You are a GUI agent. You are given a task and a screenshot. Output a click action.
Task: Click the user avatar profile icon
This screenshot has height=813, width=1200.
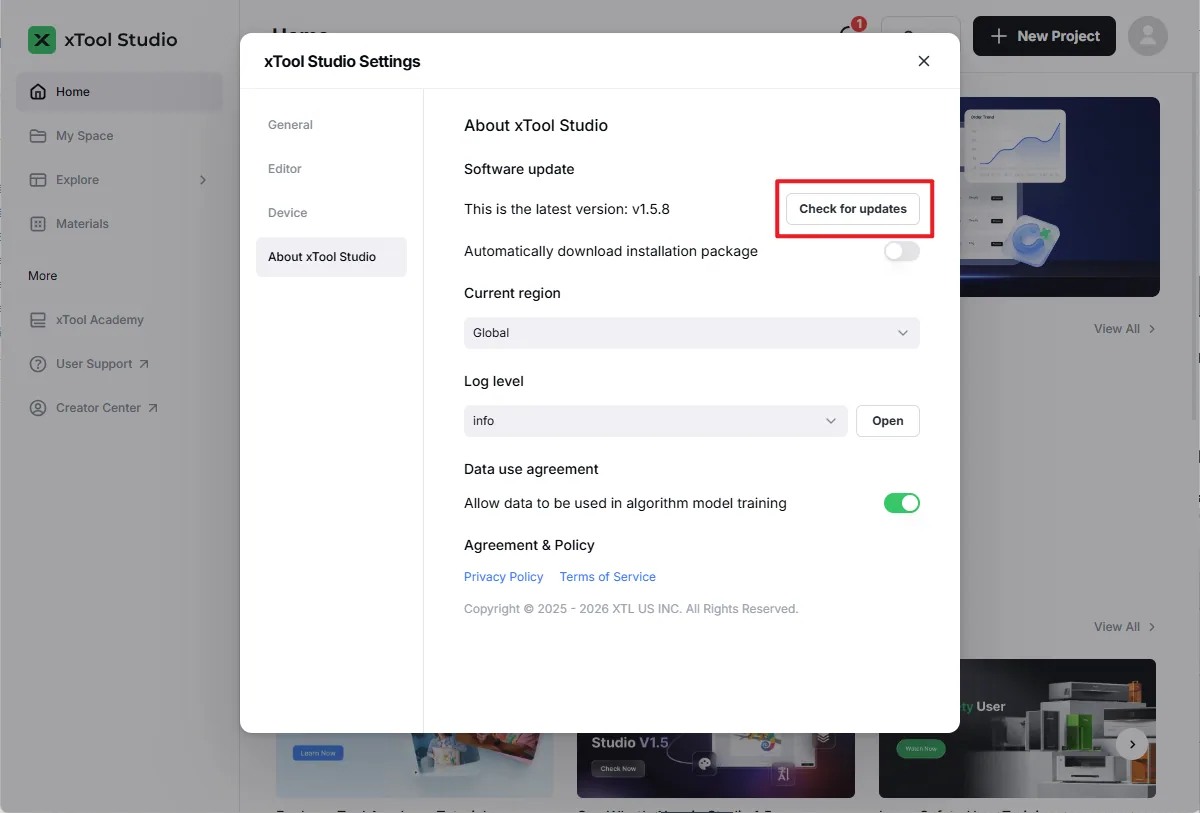coord(1148,36)
